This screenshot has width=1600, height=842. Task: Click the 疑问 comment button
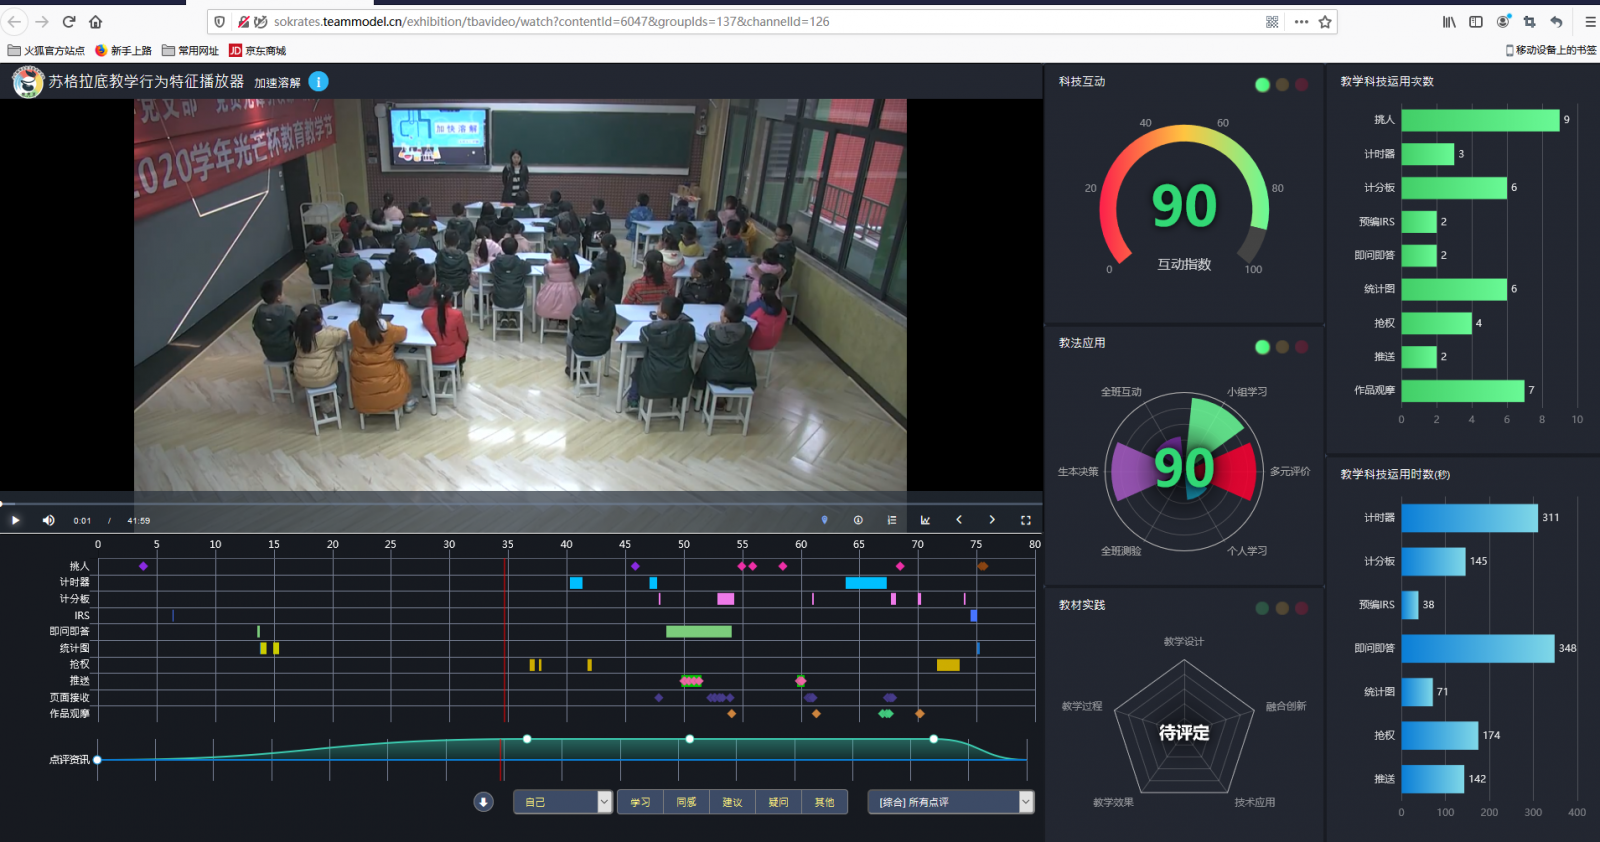[778, 802]
